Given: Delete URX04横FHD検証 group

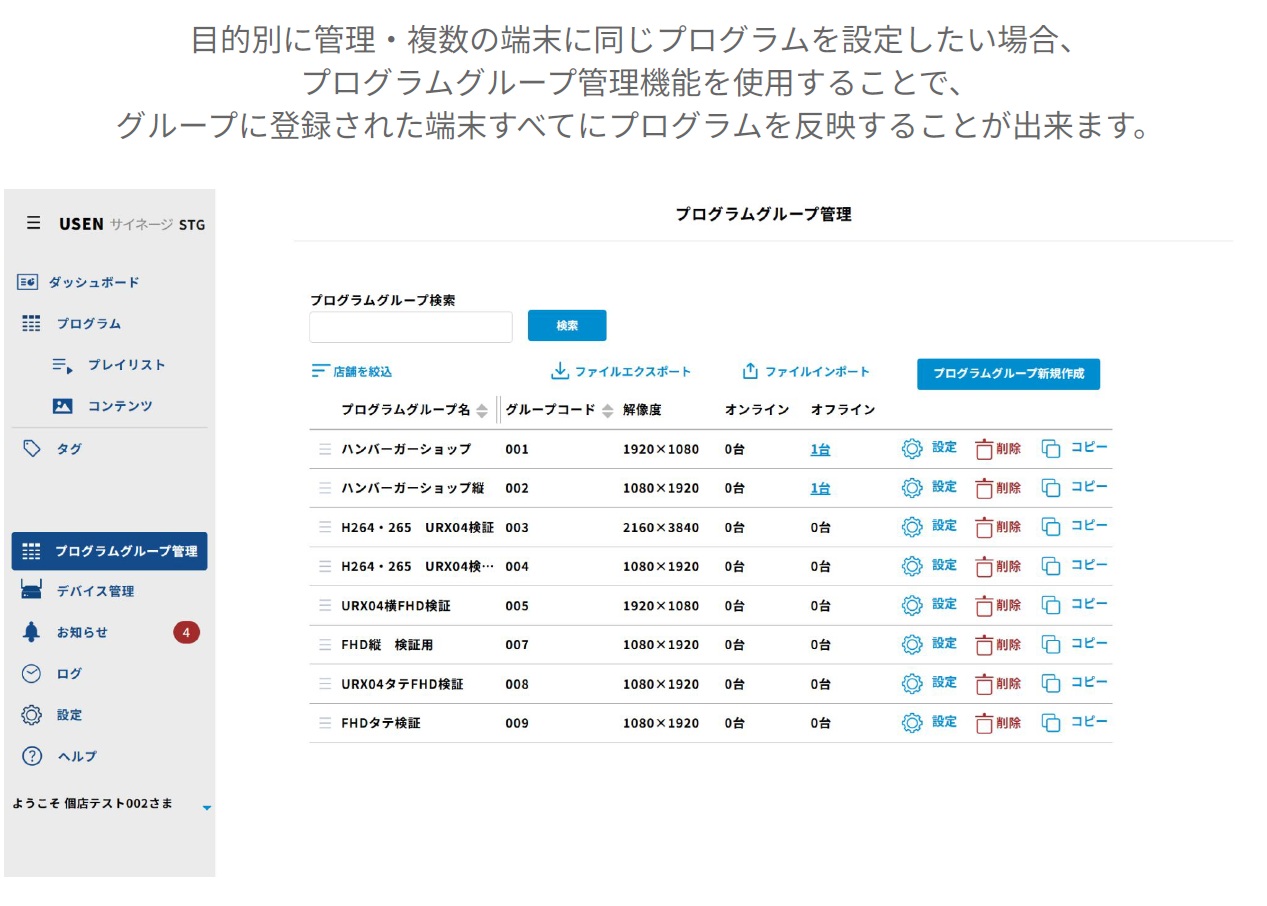Looking at the screenshot, I should [998, 605].
